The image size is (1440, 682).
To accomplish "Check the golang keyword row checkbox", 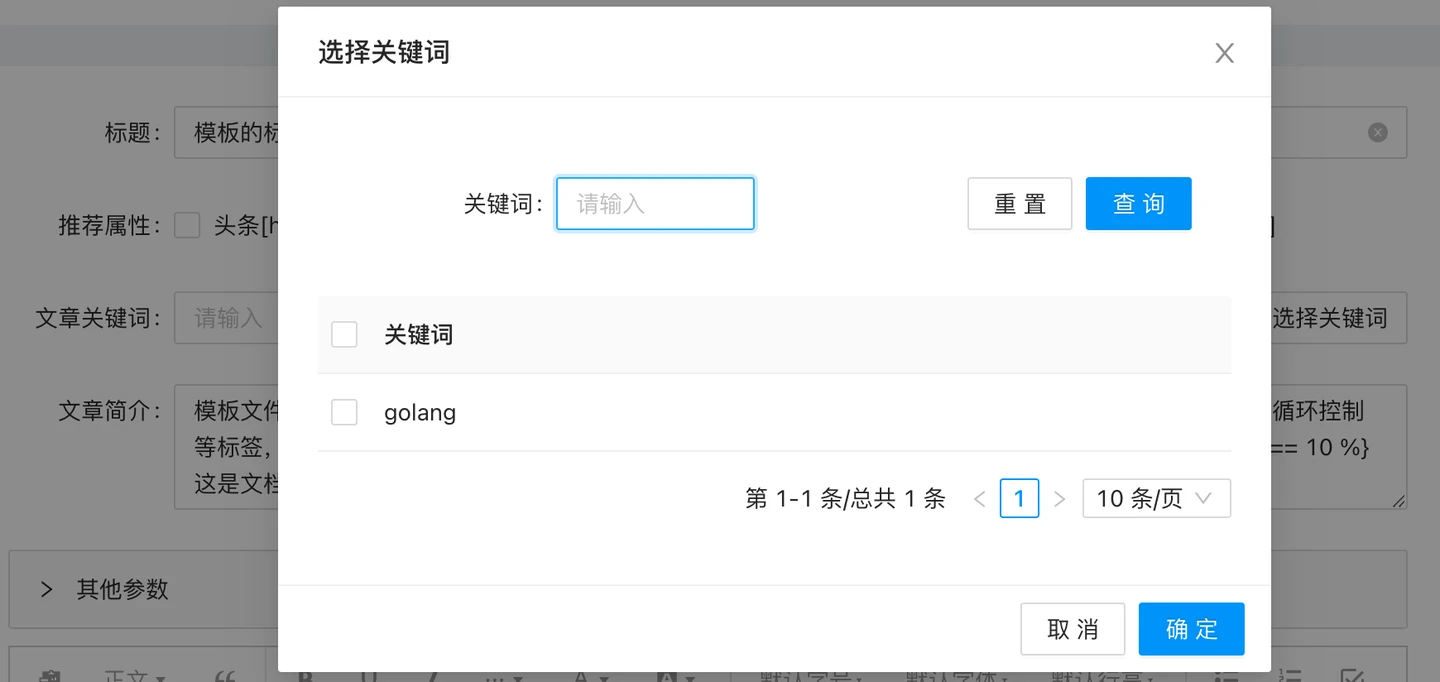I will (x=344, y=412).
